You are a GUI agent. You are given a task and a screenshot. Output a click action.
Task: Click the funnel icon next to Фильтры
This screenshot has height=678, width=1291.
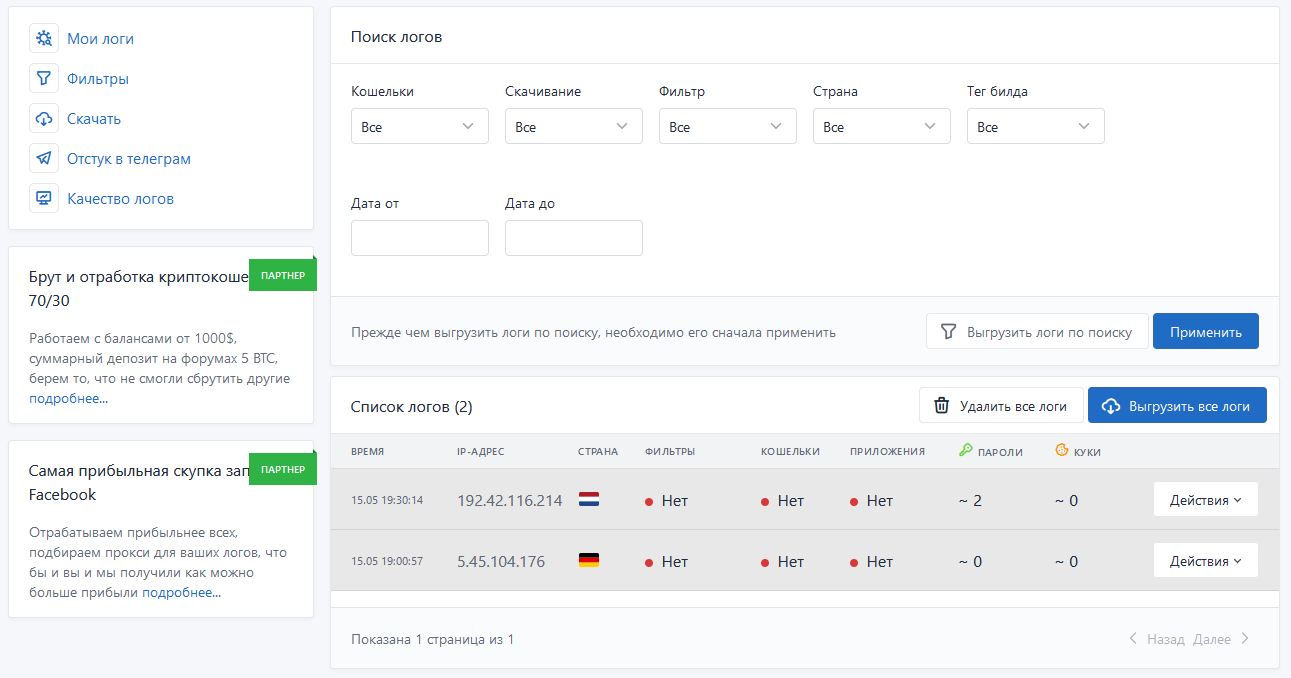44,79
